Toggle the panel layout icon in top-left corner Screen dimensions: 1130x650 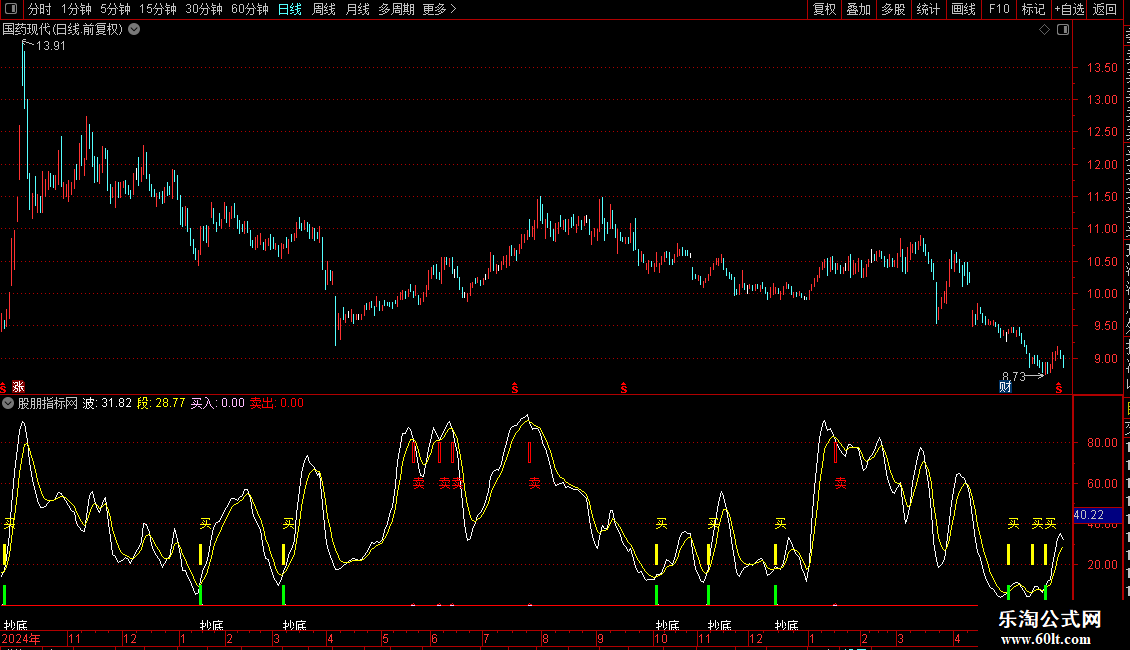pyautogui.click(x=11, y=9)
